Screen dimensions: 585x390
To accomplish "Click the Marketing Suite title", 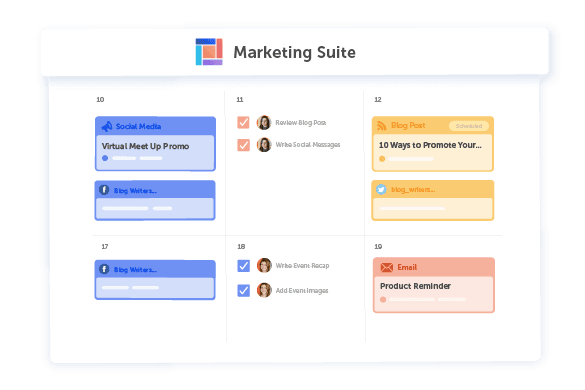I will (x=294, y=52).
